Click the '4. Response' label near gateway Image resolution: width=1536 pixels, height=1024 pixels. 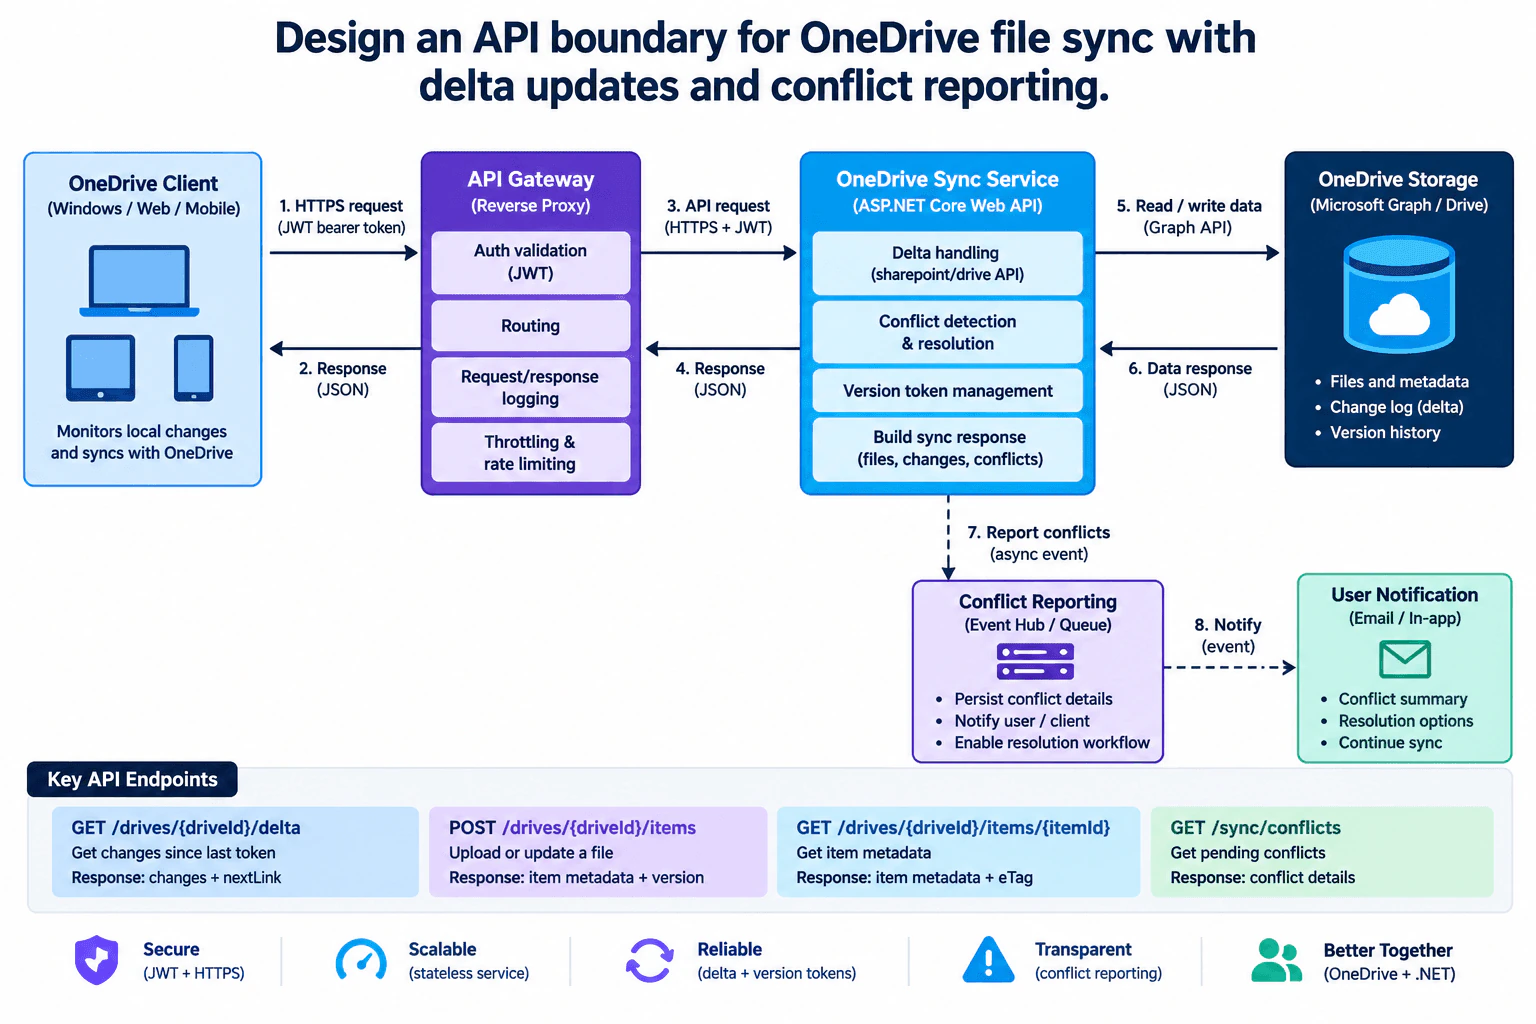(720, 369)
